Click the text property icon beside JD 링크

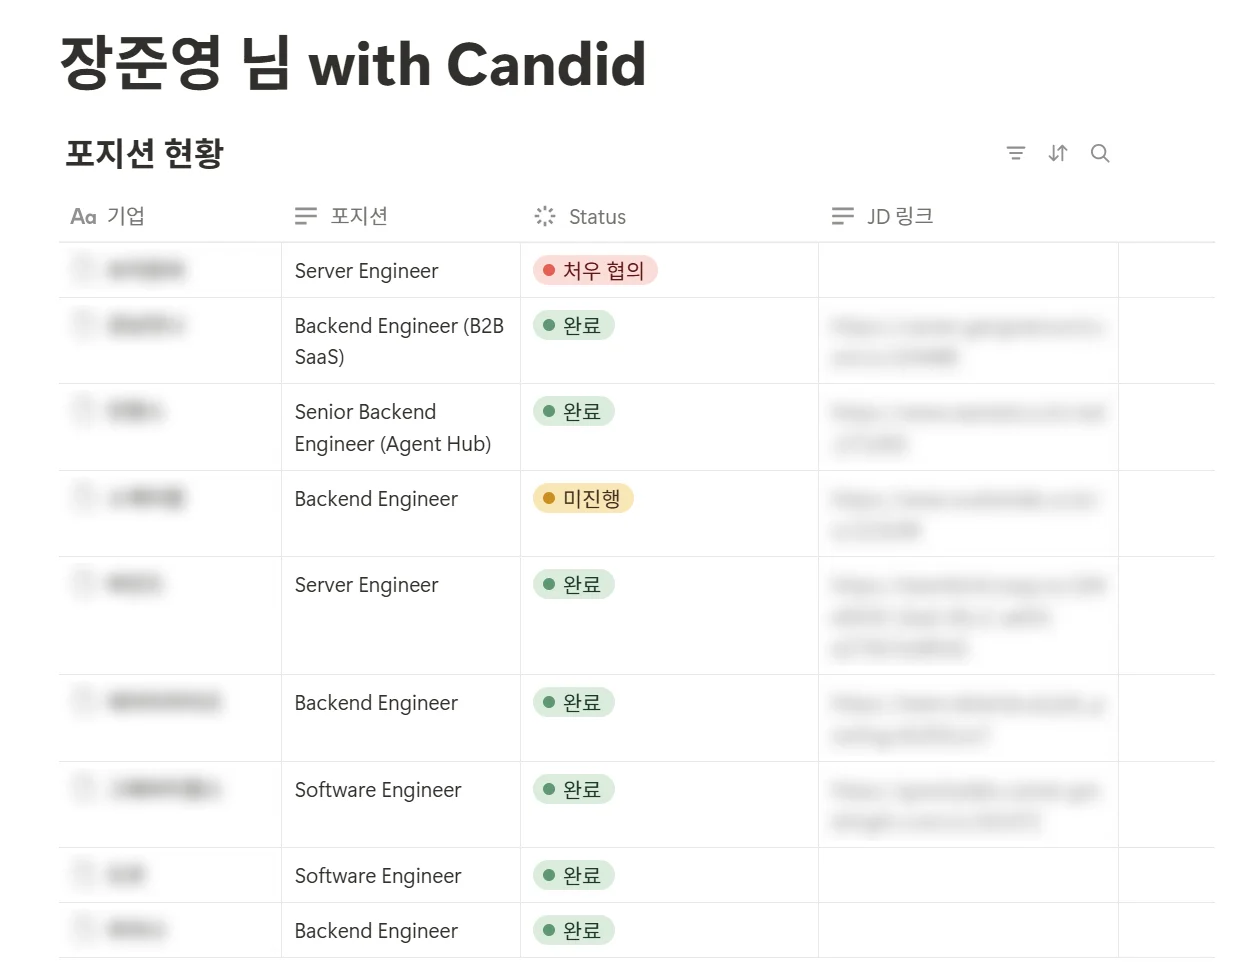coord(843,215)
